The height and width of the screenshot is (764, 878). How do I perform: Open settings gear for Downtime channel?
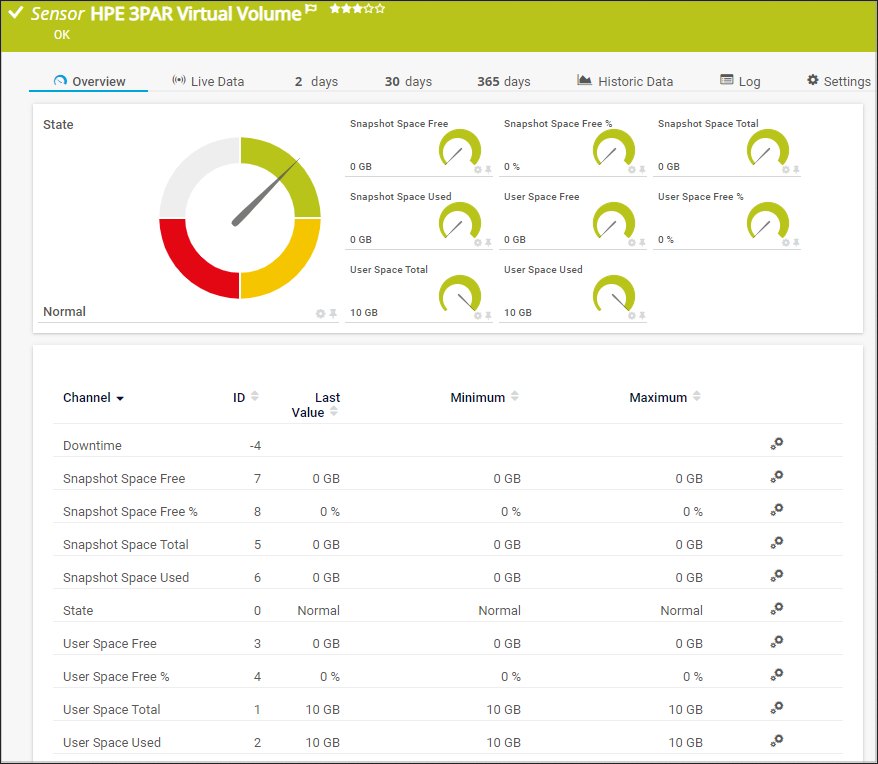coord(776,444)
